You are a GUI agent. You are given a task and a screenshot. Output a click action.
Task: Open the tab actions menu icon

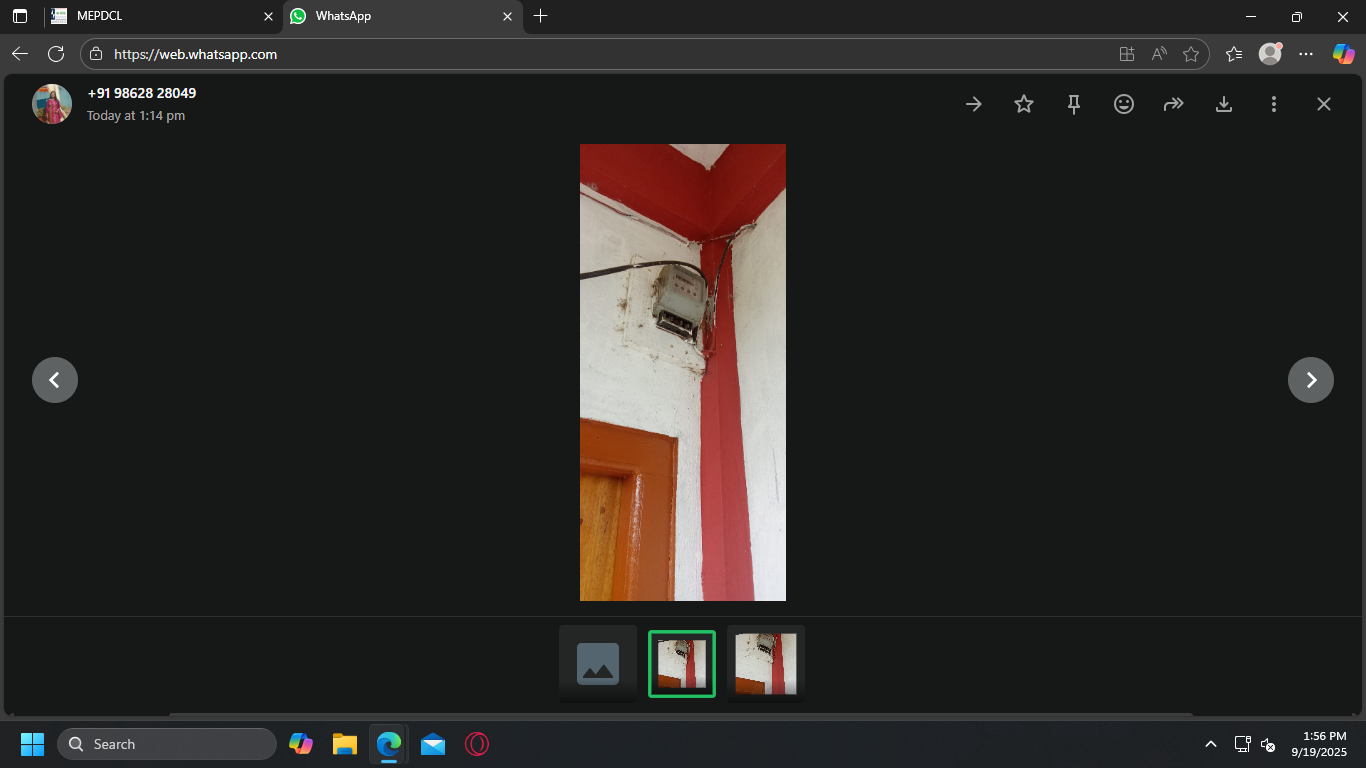point(20,16)
